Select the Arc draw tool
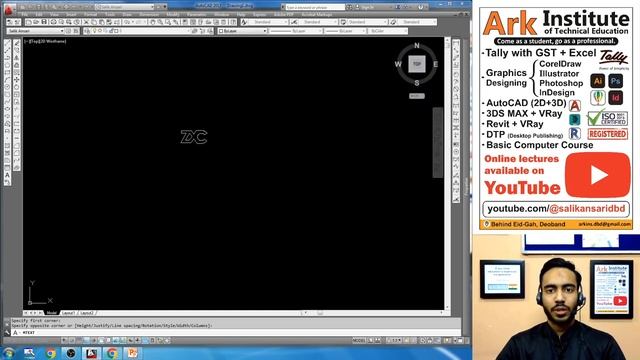Image resolution: width=640 pixels, height=360 pixels. (x=7, y=80)
